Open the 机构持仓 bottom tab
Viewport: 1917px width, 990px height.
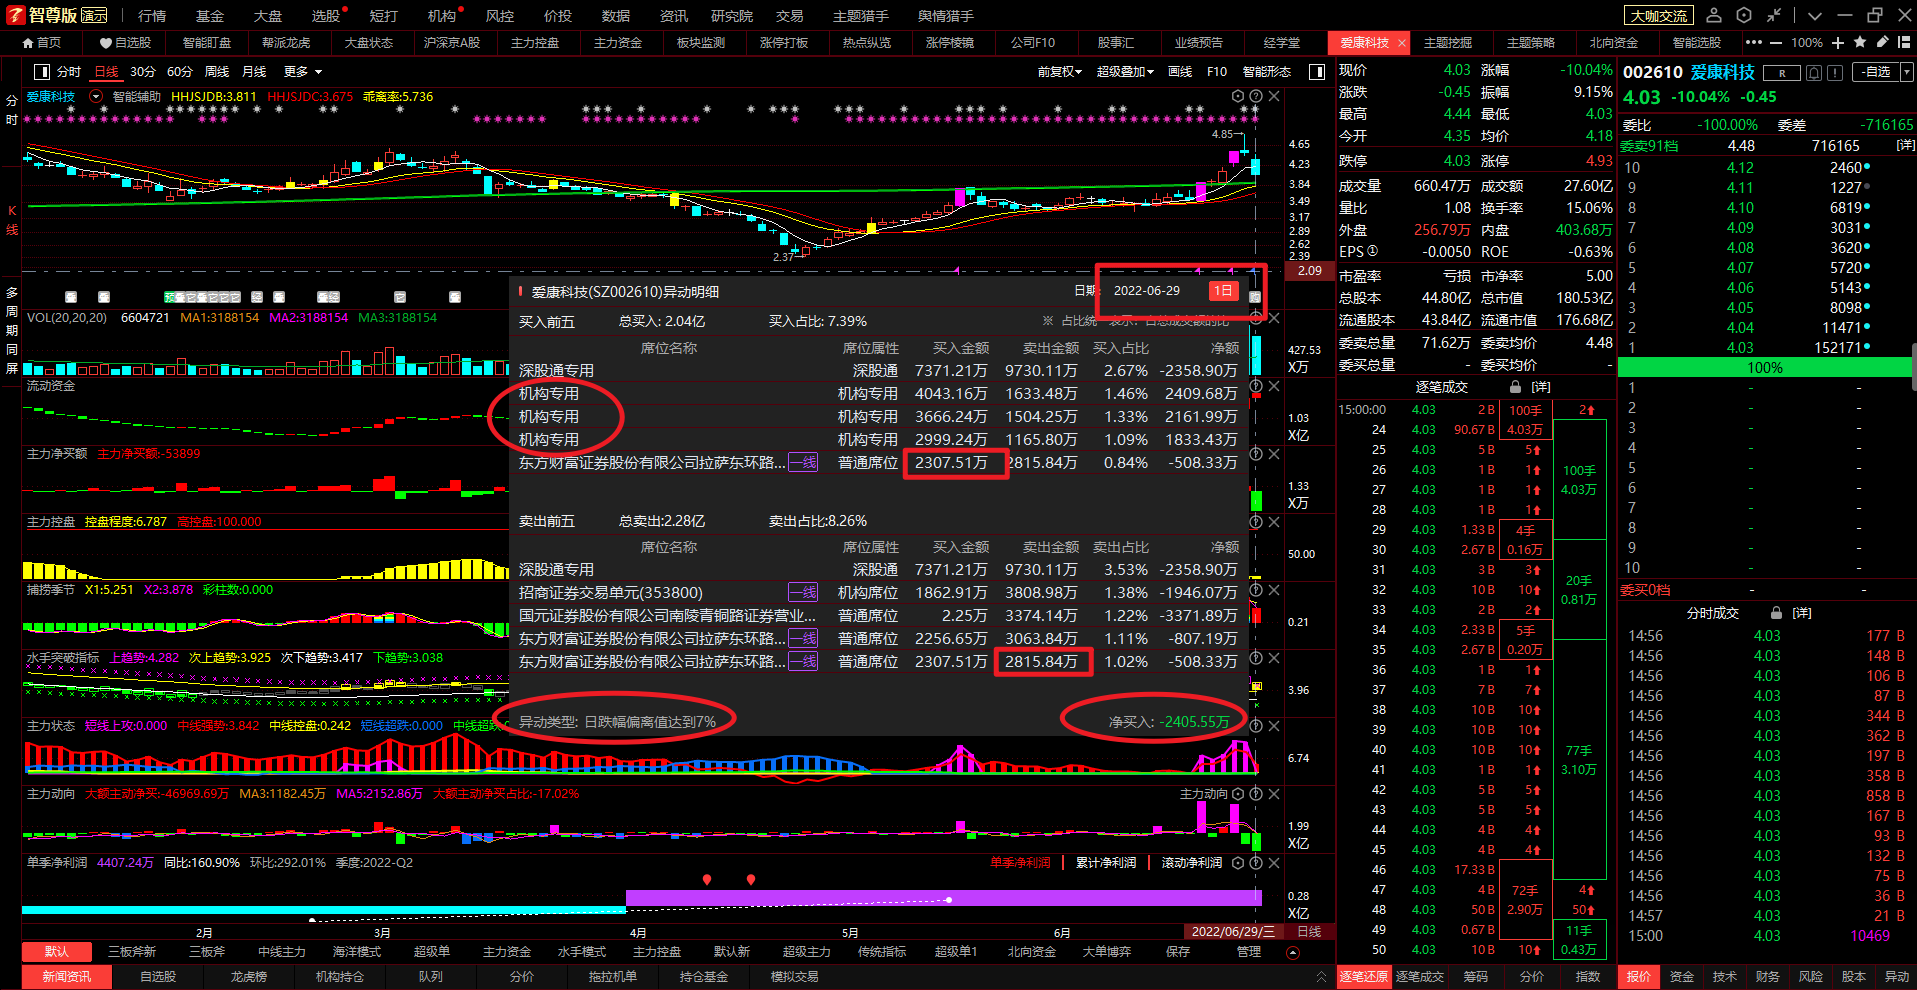click(x=340, y=976)
